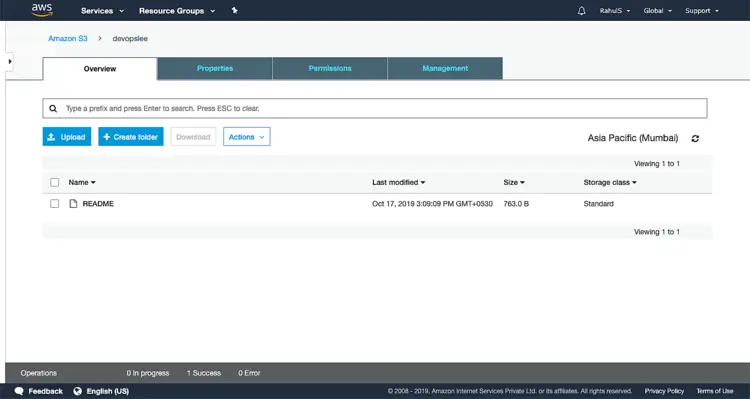Click the 0 In progress entry
The height and width of the screenshot is (399, 750).
[148, 373]
